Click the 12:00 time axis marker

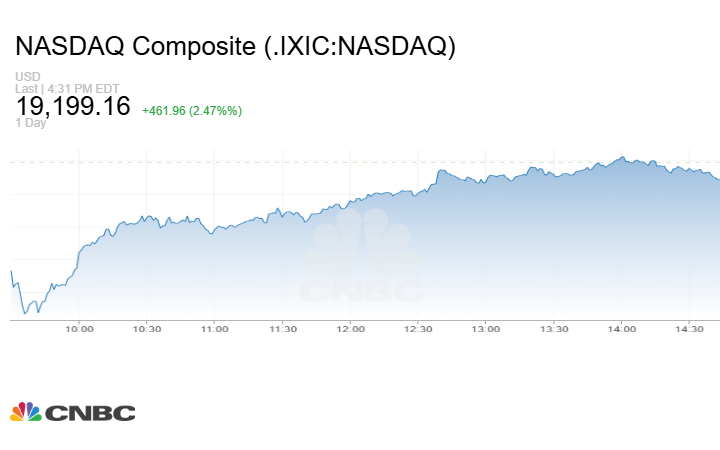click(x=350, y=328)
